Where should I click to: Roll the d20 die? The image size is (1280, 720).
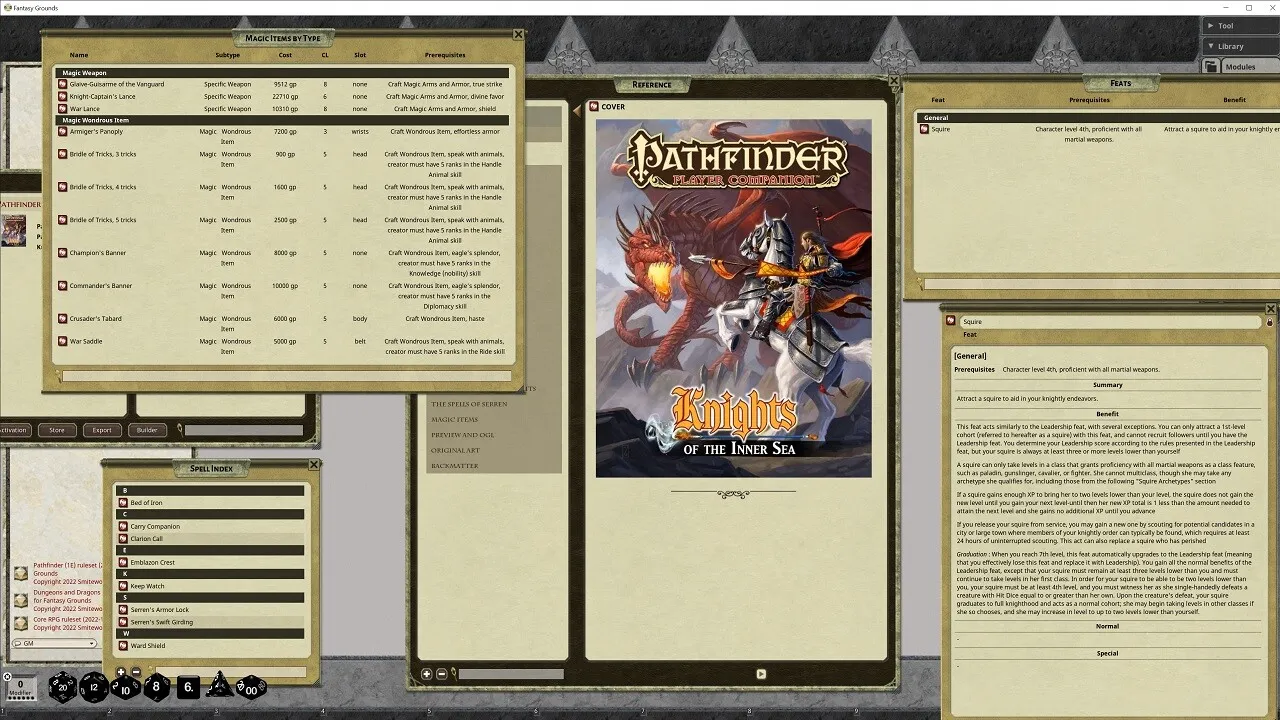tap(63, 687)
